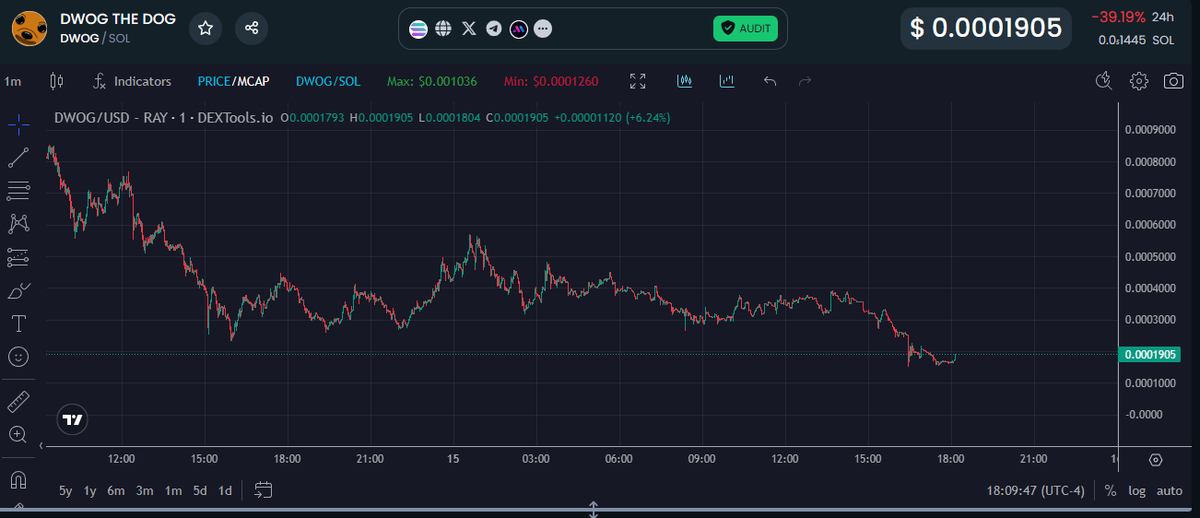Toggle the bar-chart overlay icon
The height and width of the screenshot is (518, 1200).
coord(727,81)
